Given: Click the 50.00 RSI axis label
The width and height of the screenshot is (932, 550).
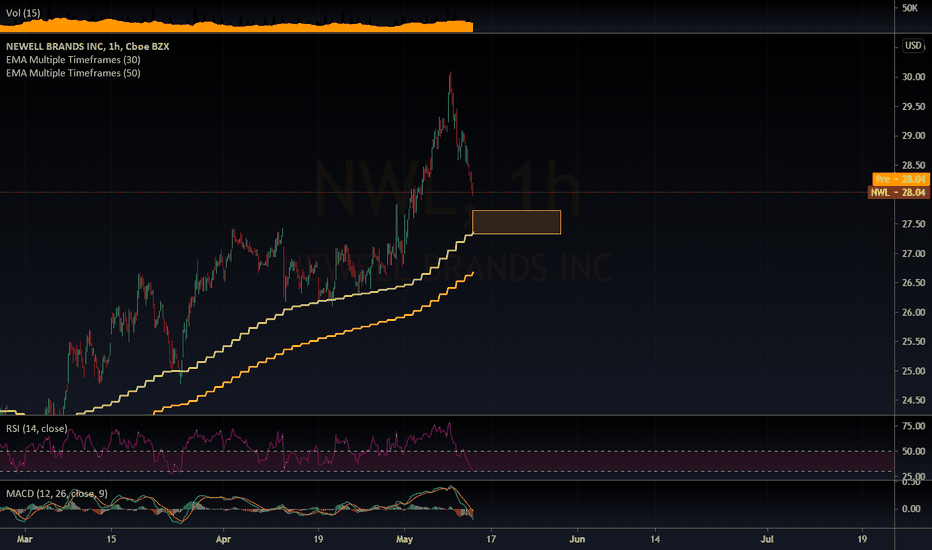Looking at the screenshot, I should tap(913, 451).
